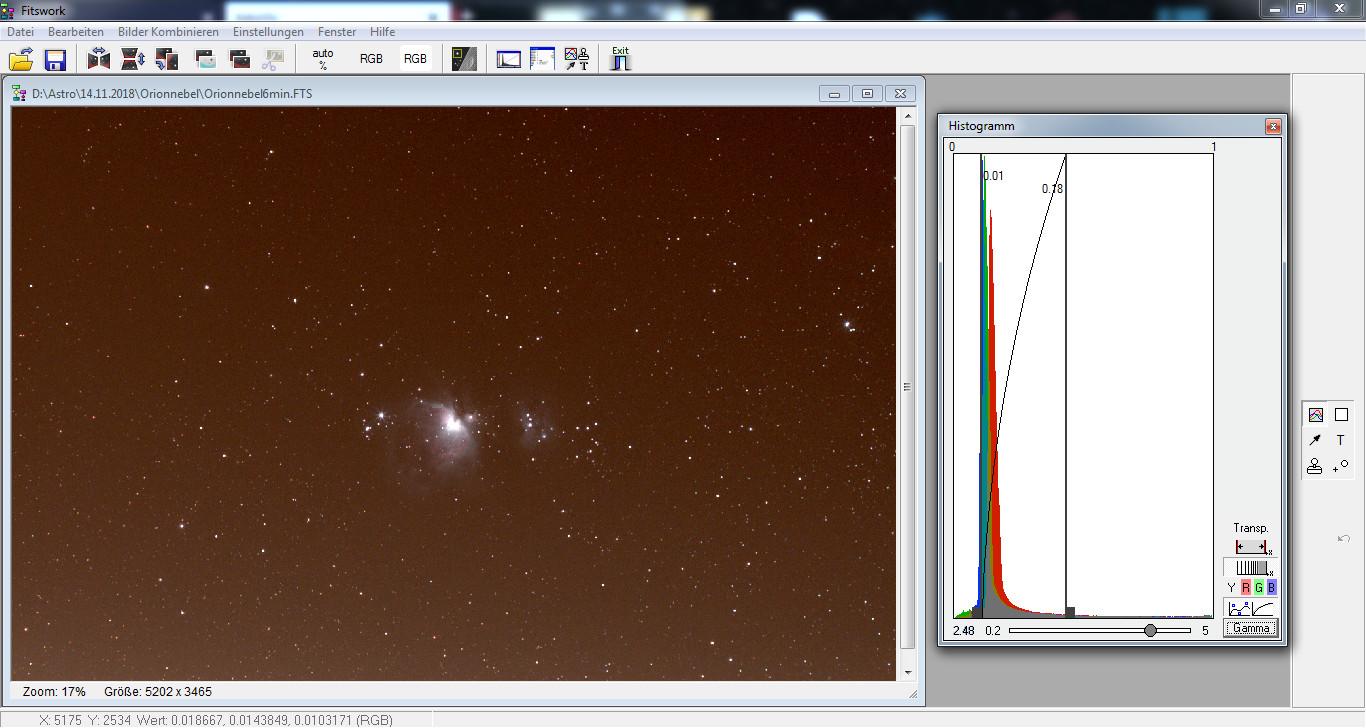This screenshot has height=728, width=1366.
Task: Click the Exit toolbar icon
Action: (621, 58)
